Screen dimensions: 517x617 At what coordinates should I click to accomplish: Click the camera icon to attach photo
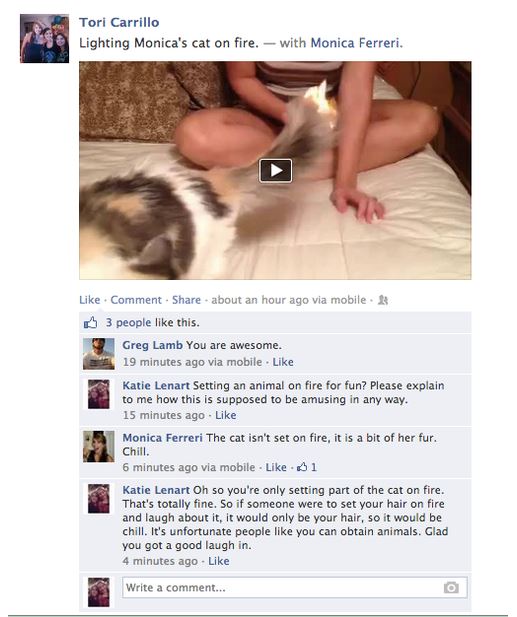(x=451, y=587)
